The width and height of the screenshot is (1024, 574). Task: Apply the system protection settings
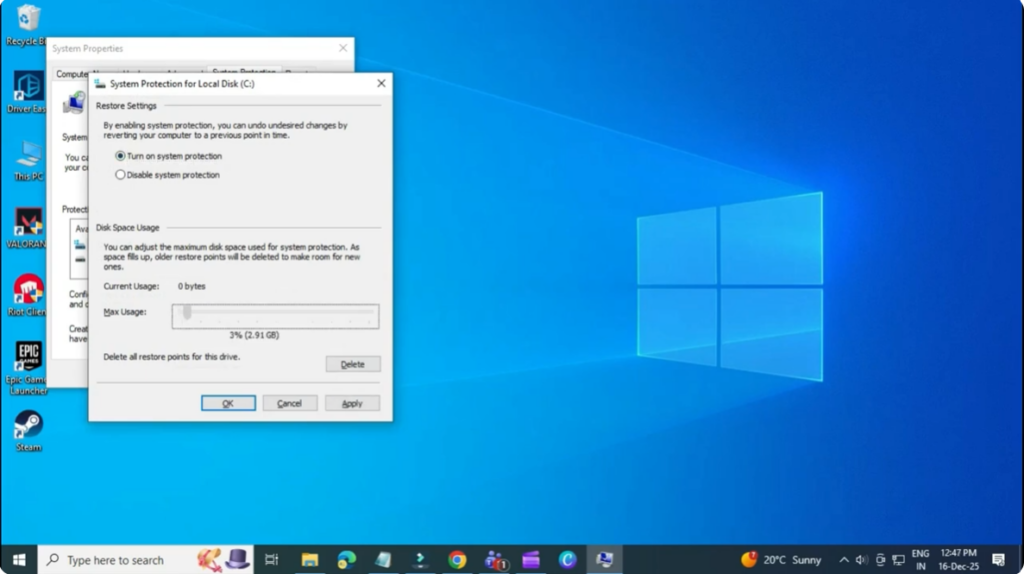click(x=352, y=404)
